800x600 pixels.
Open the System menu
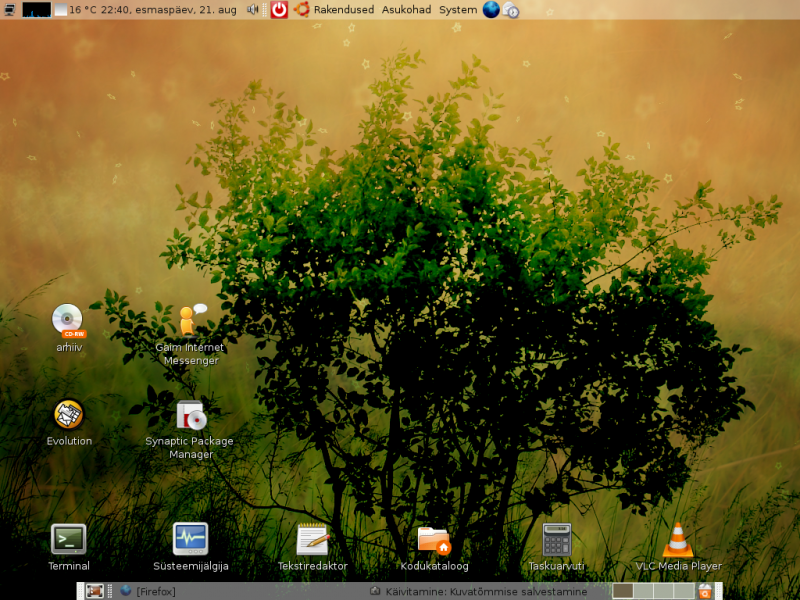[458, 10]
